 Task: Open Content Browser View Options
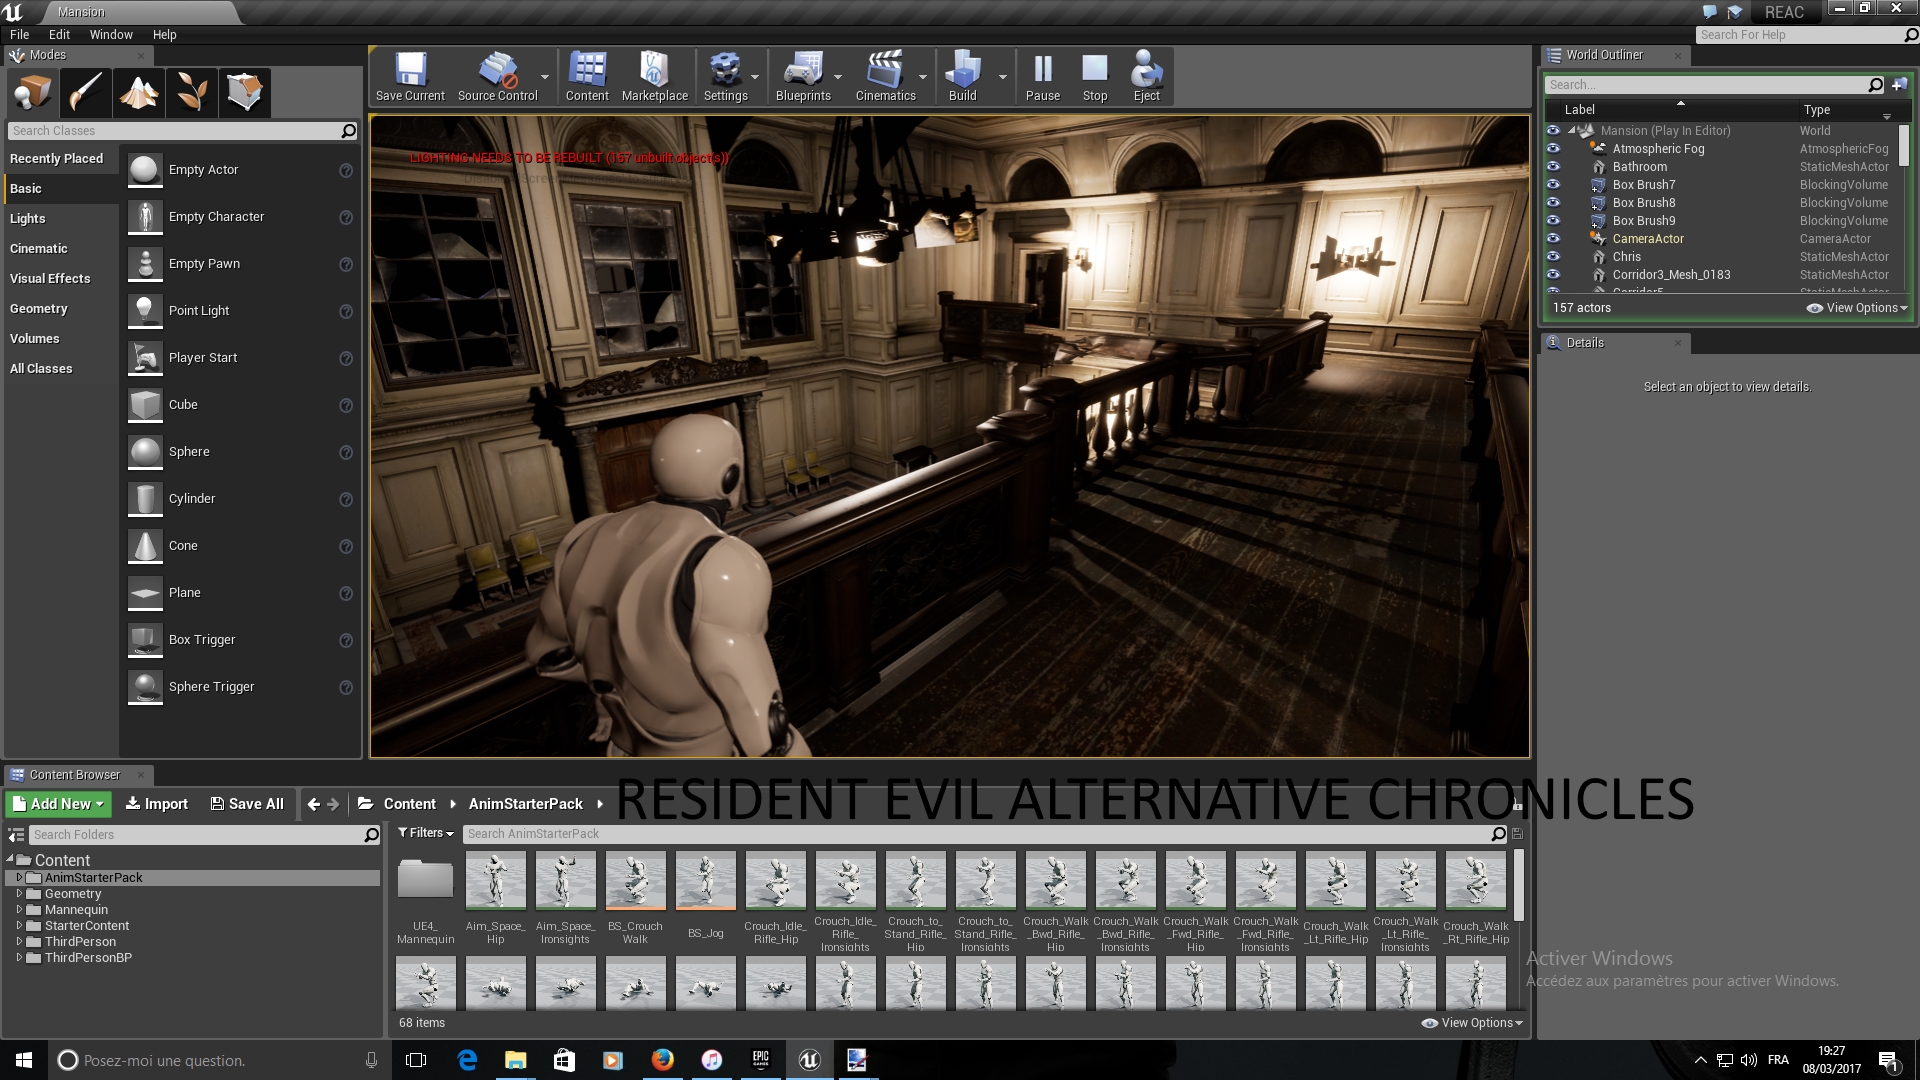click(x=1472, y=1023)
